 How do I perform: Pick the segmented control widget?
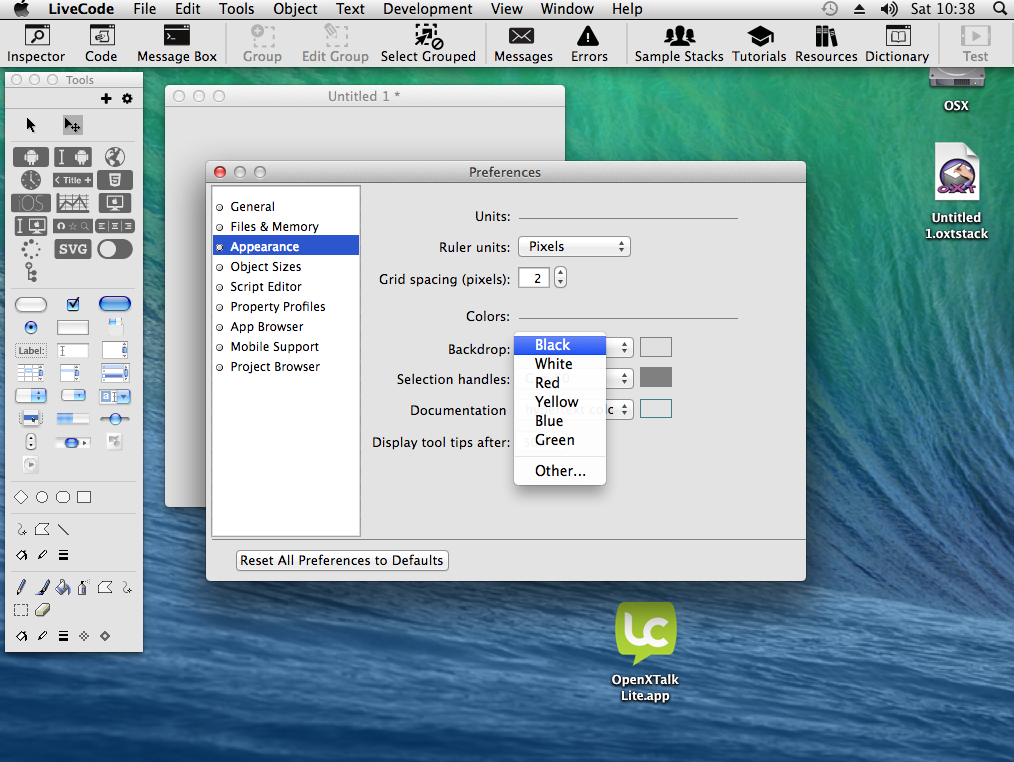[x=114, y=226]
